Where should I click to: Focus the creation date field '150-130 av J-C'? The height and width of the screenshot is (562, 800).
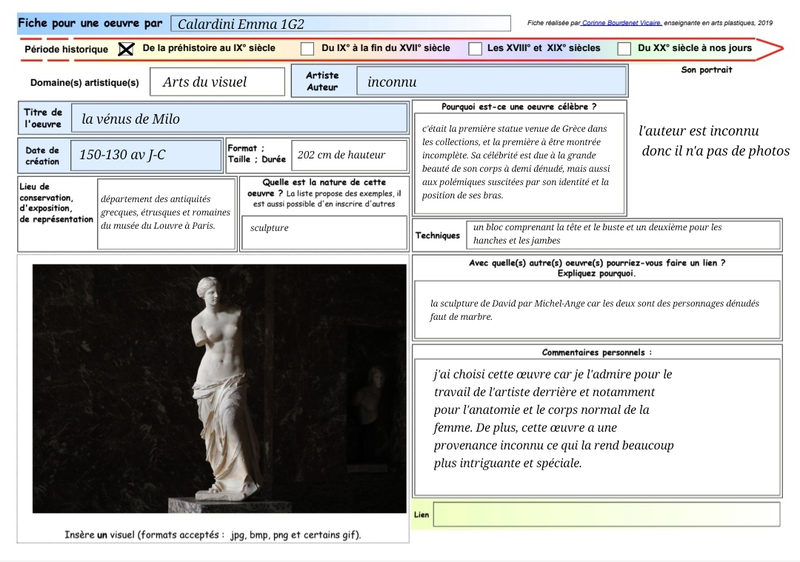pos(147,155)
